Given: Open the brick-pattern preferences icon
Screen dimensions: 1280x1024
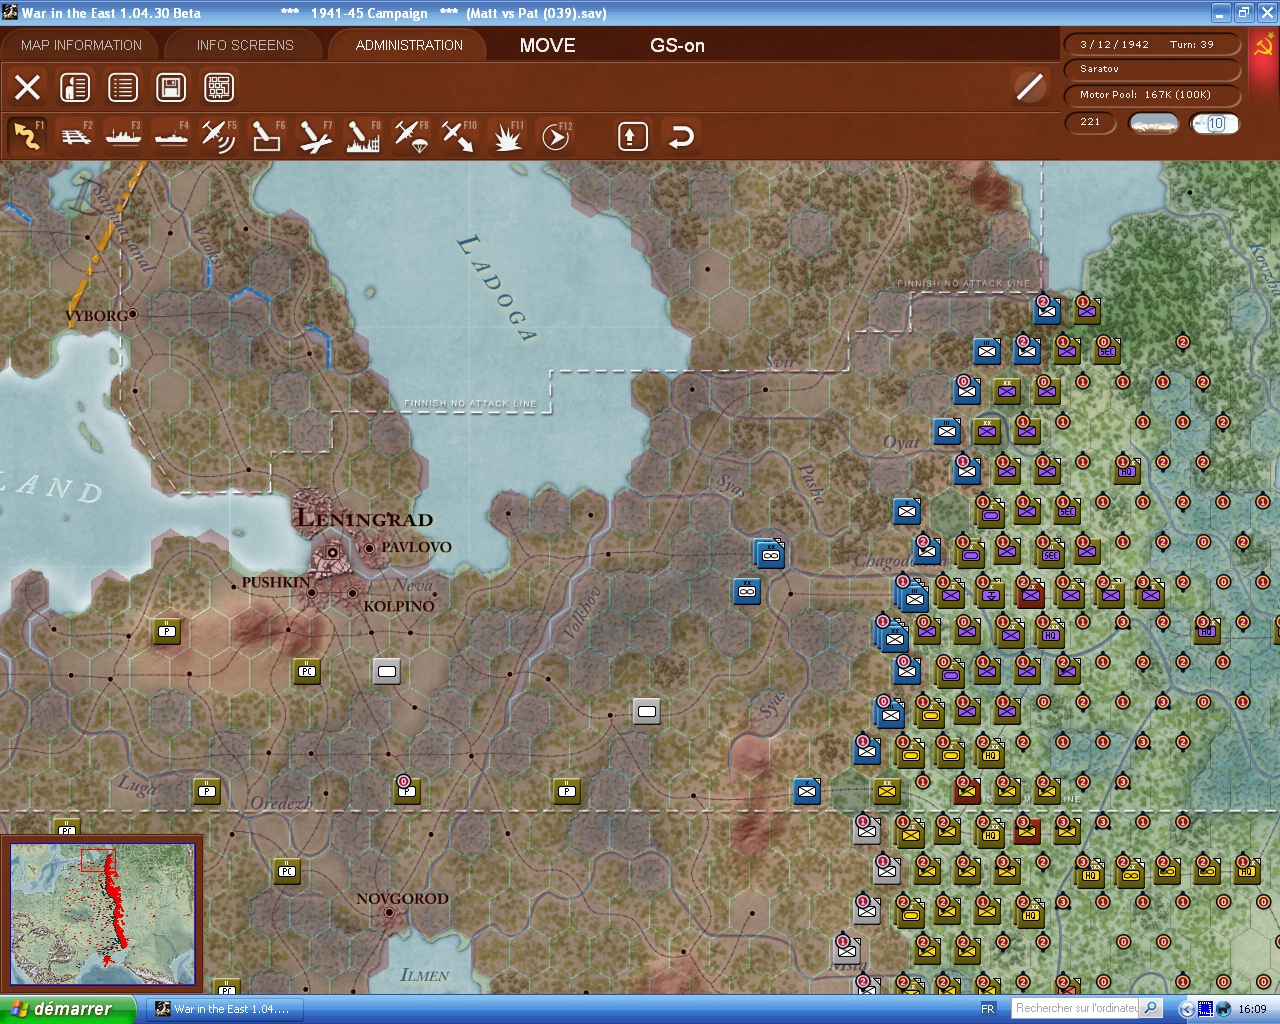Looking at the screenshot, I should pyautogui.click(x=219, y=87).
